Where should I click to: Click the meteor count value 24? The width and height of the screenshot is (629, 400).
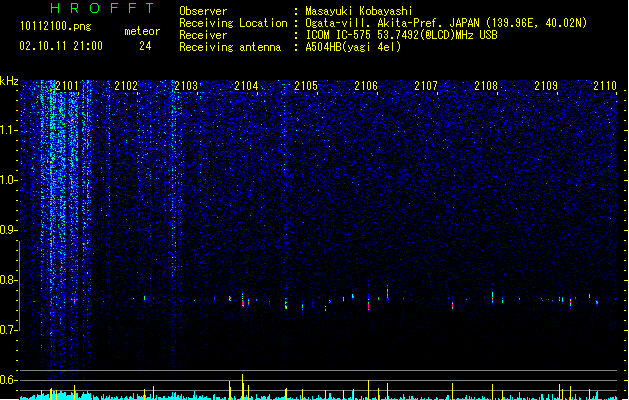coord(145,46)
